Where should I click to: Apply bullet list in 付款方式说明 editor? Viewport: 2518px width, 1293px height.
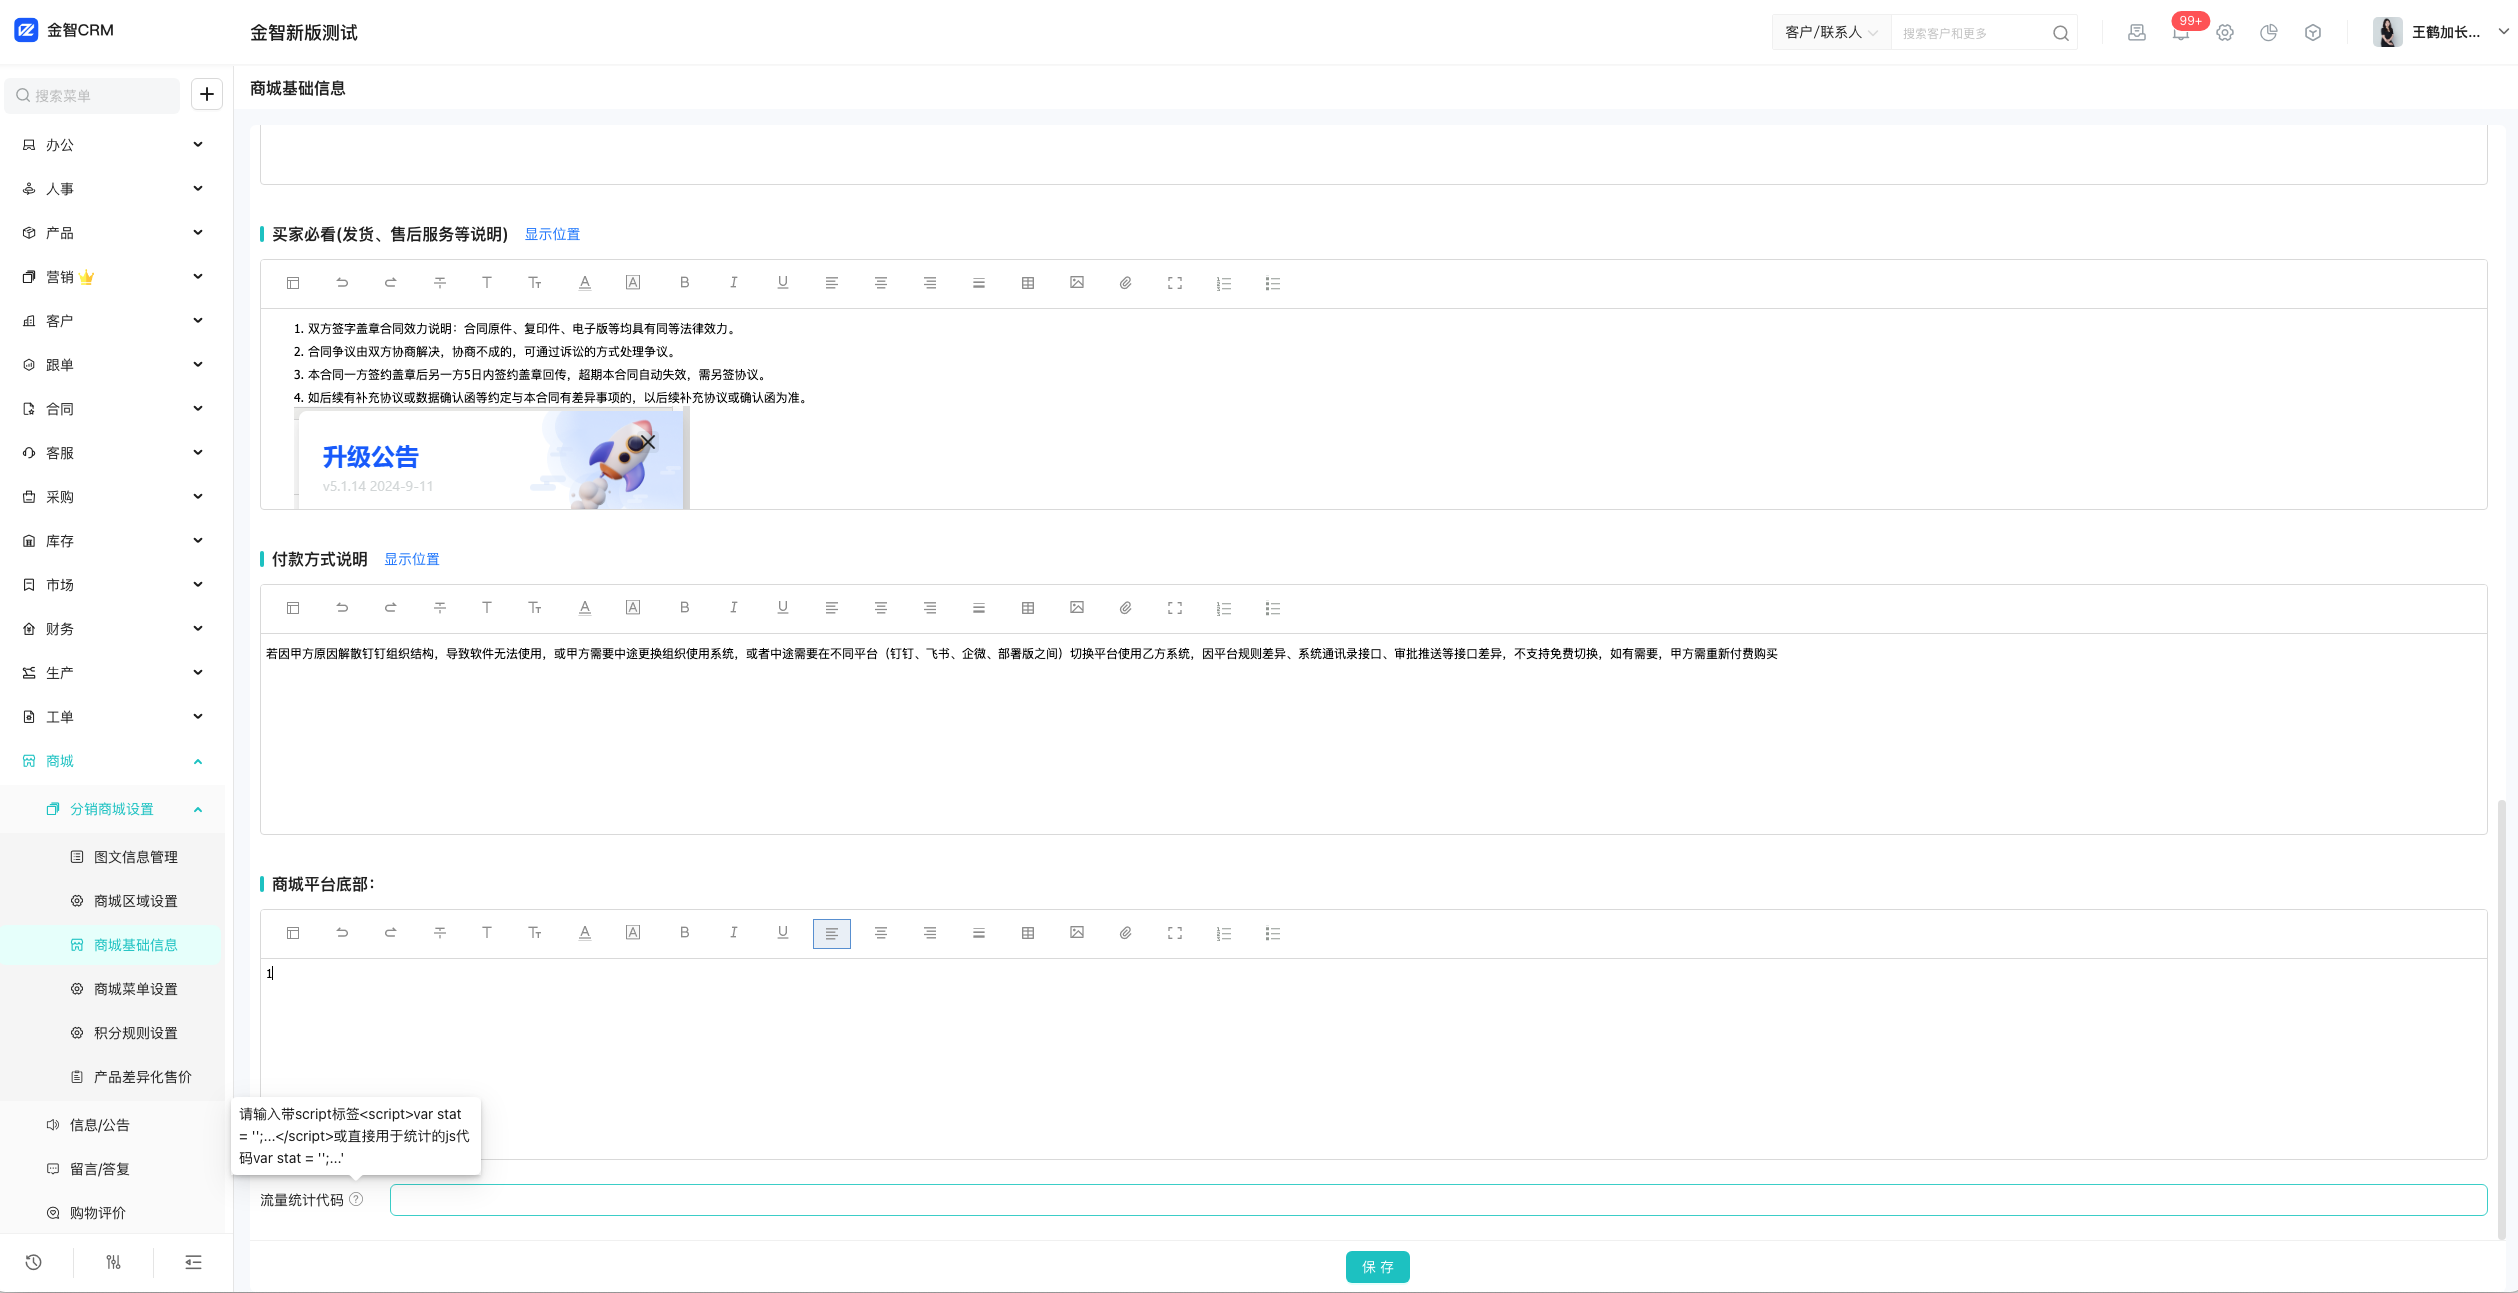pyautogui.click(x=1272, y=608)
